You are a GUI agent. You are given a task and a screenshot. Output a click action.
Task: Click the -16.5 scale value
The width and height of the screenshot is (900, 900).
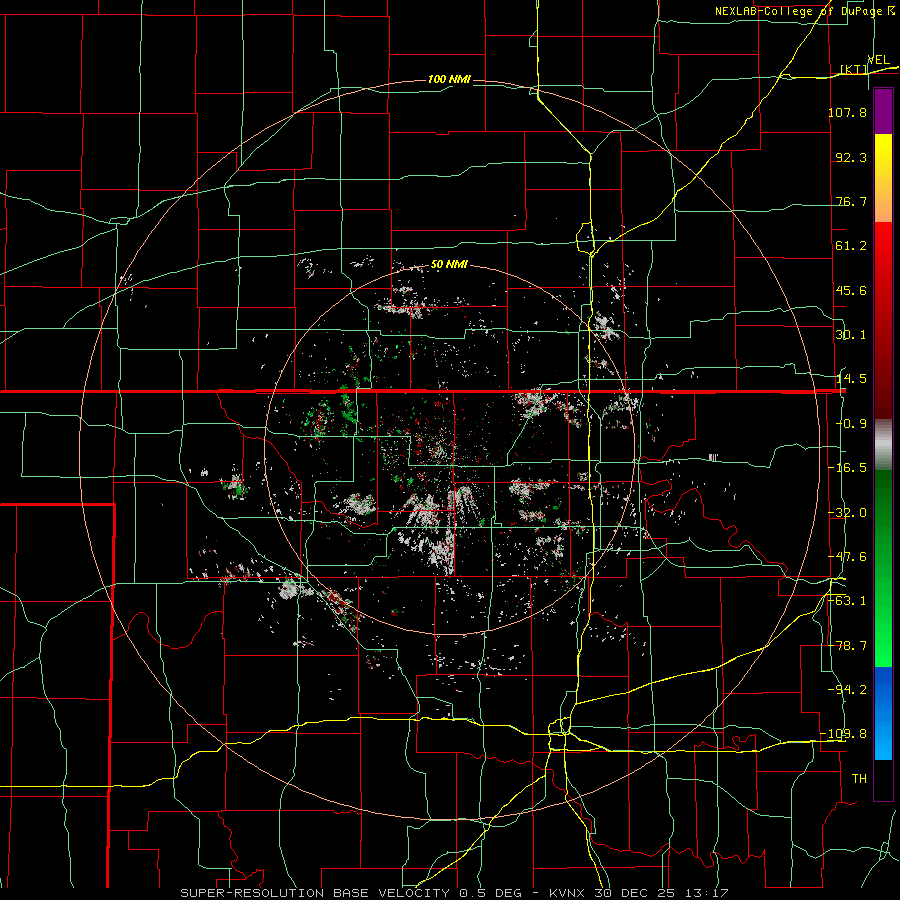coord(847,468)
